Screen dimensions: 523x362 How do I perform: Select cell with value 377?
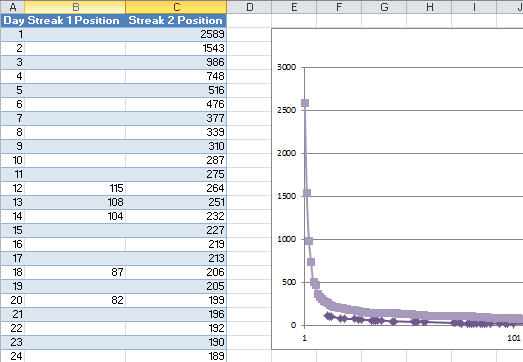click(176, 118)
